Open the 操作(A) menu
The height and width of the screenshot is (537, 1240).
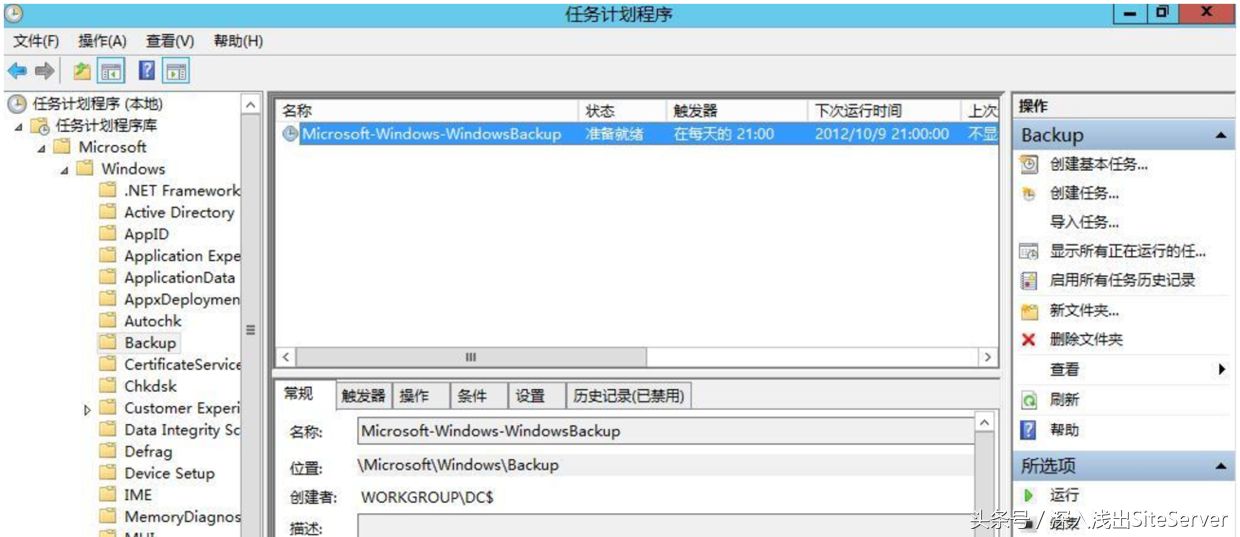tap(102, 41)
